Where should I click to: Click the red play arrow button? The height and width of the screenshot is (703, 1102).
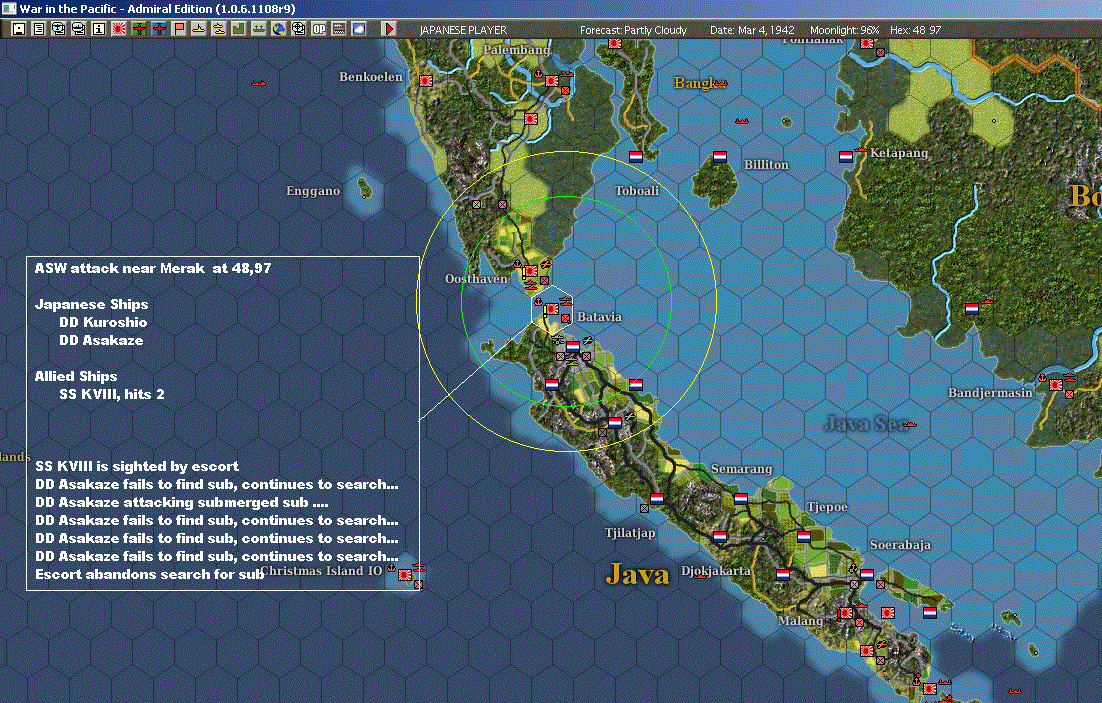(389, 29)
